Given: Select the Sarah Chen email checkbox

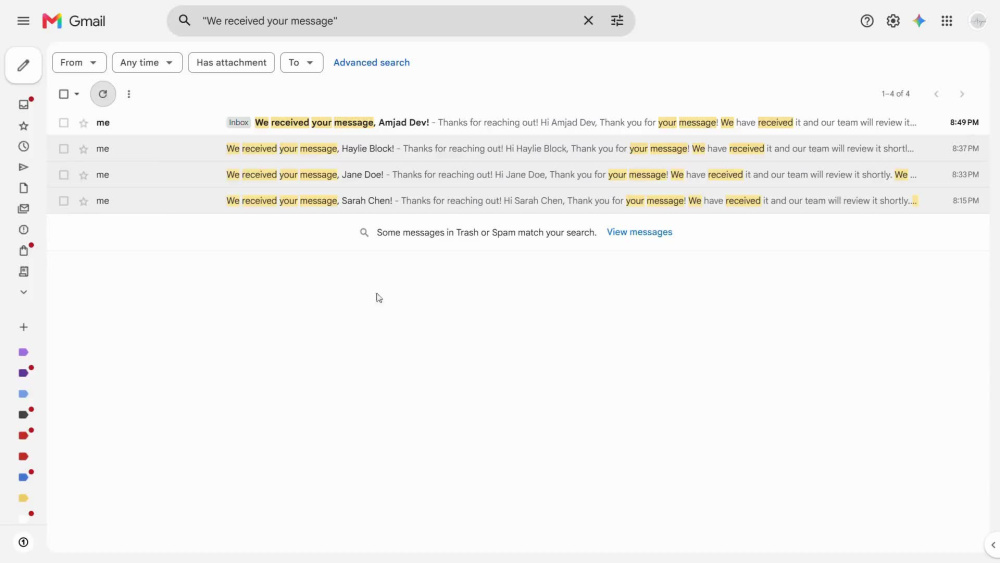Looking at the screenshot, I should [x=64, y=201].
